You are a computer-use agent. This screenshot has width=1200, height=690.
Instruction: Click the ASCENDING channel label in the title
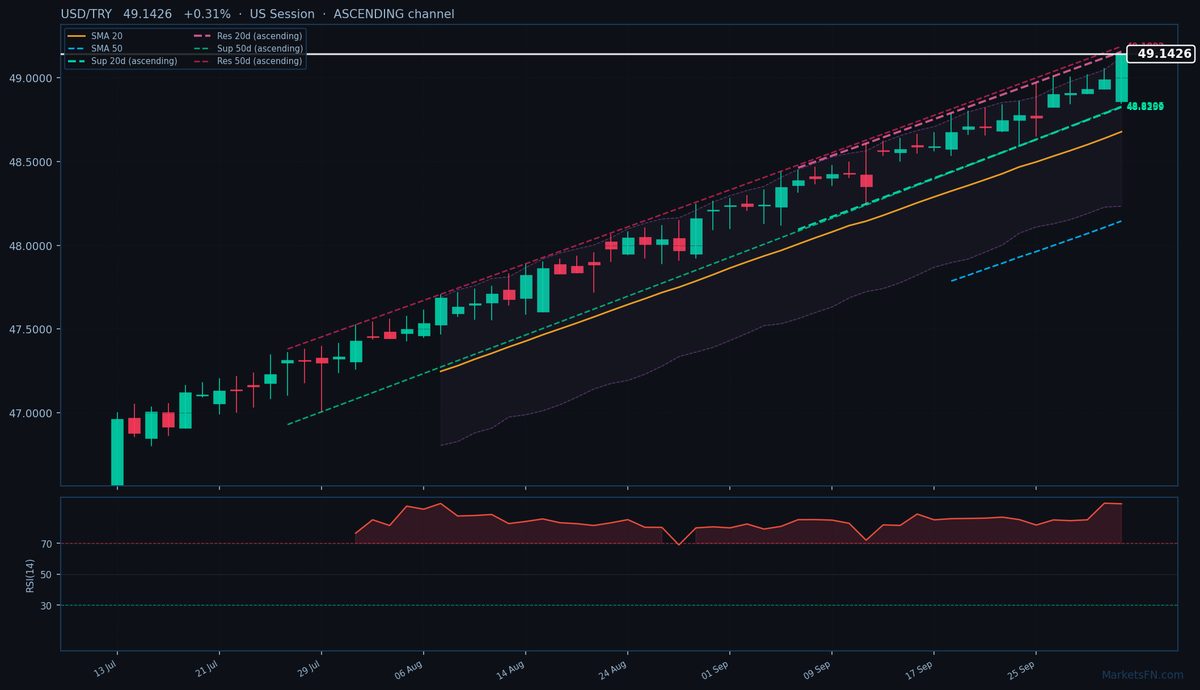[394, 14]
